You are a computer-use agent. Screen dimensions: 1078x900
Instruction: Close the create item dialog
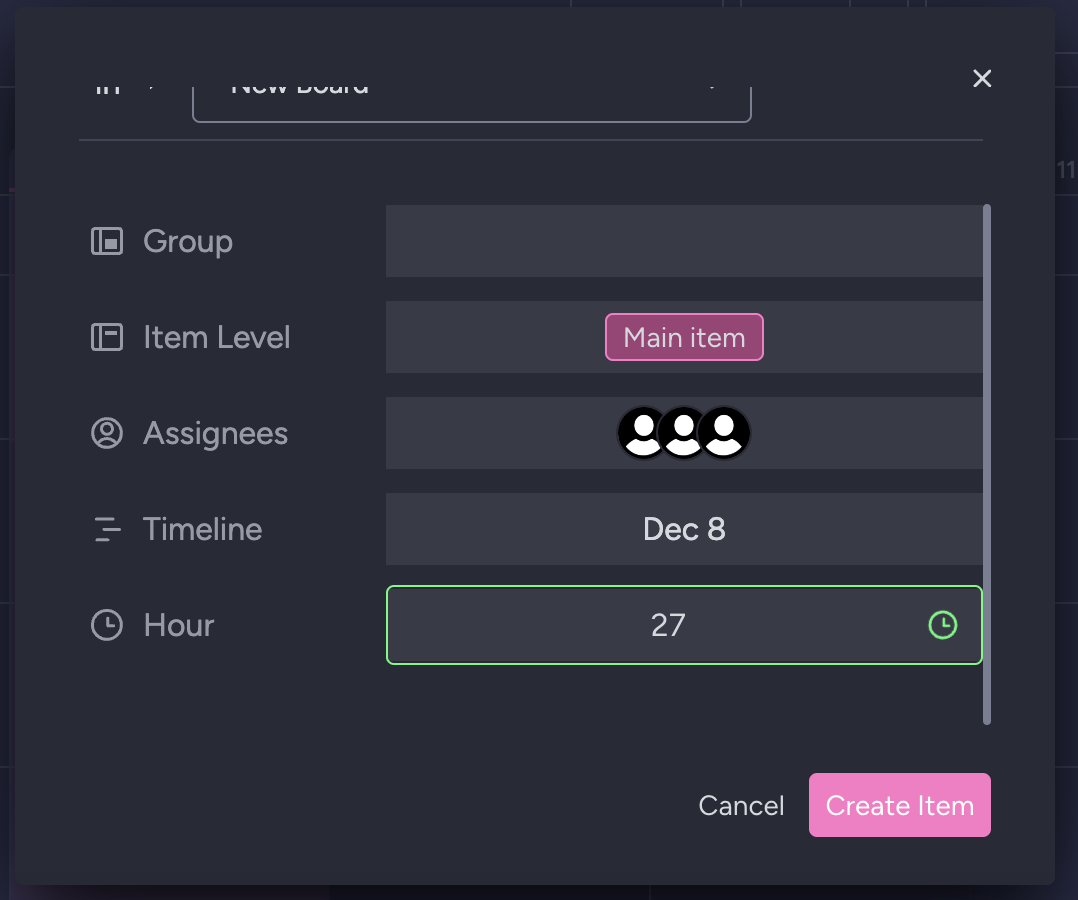point(982,78)
